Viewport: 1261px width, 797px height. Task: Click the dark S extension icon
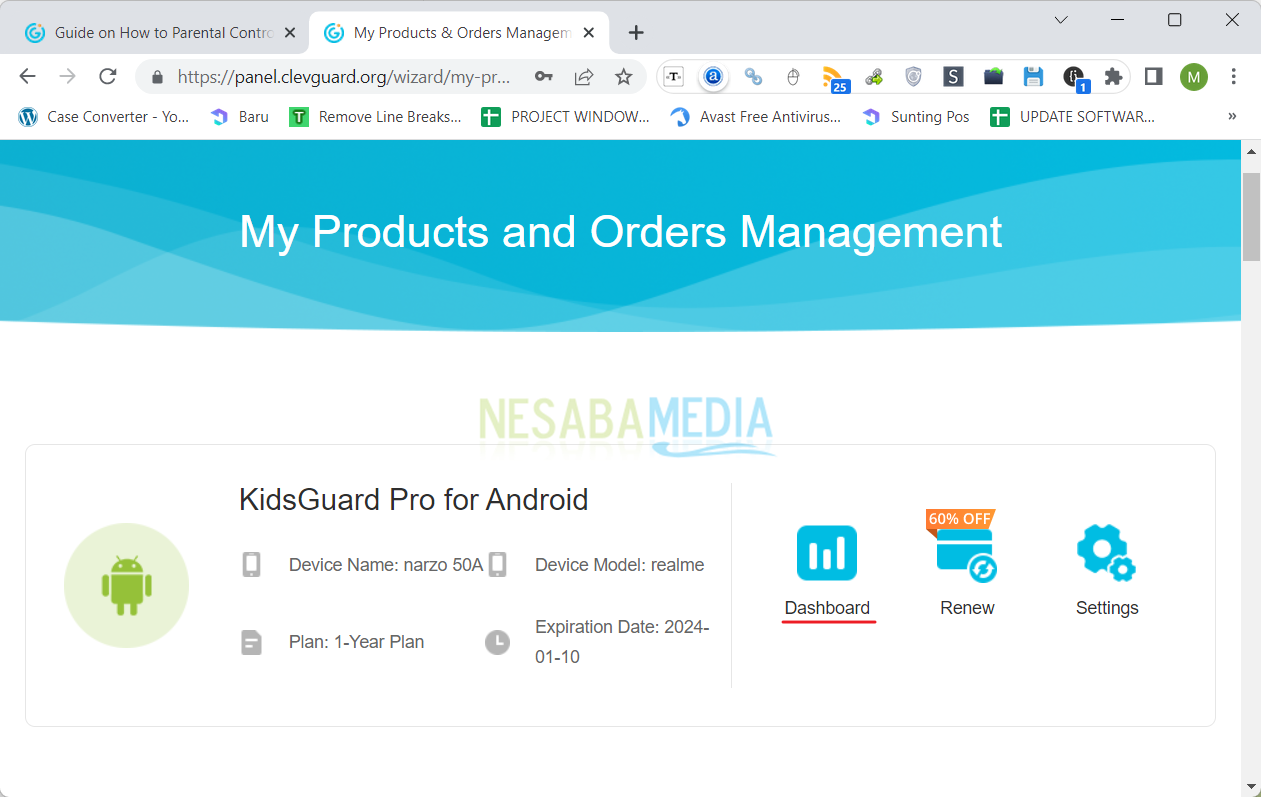953,77
